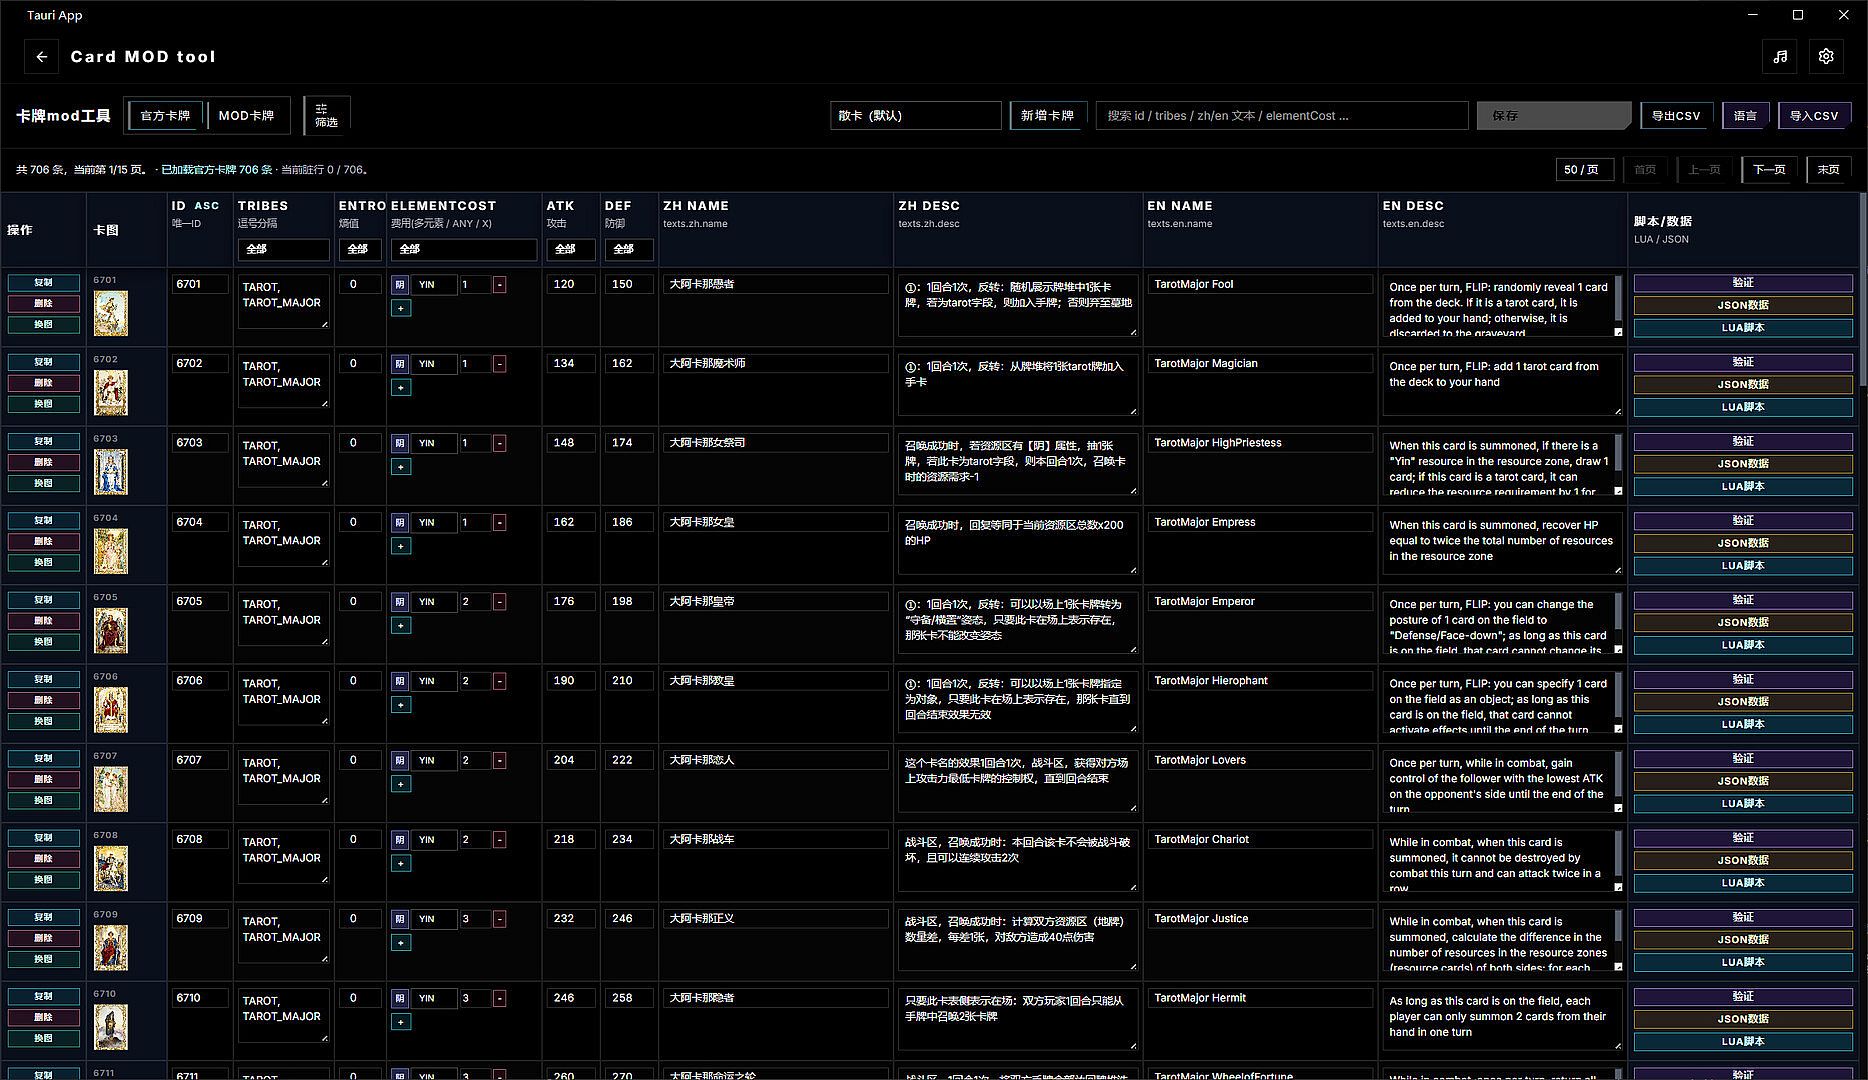Click the 阴 element icon for card 6704
Screen dimensions: 1868x1080
point(400,523)
